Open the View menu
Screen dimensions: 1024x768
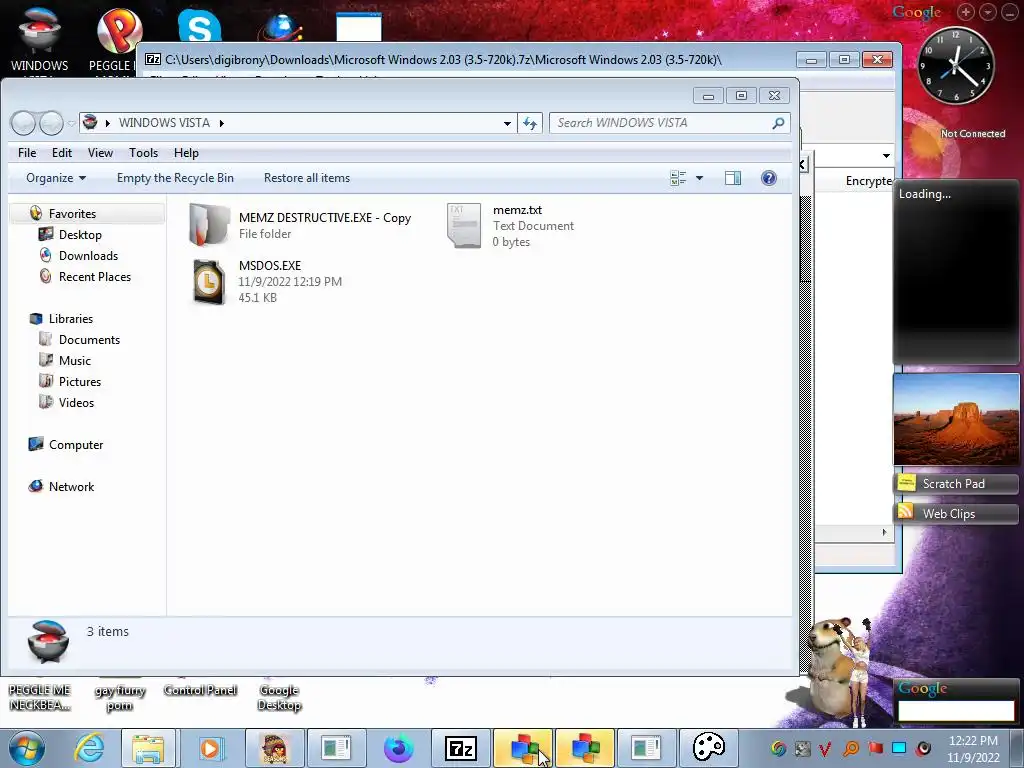pos(100,153)
